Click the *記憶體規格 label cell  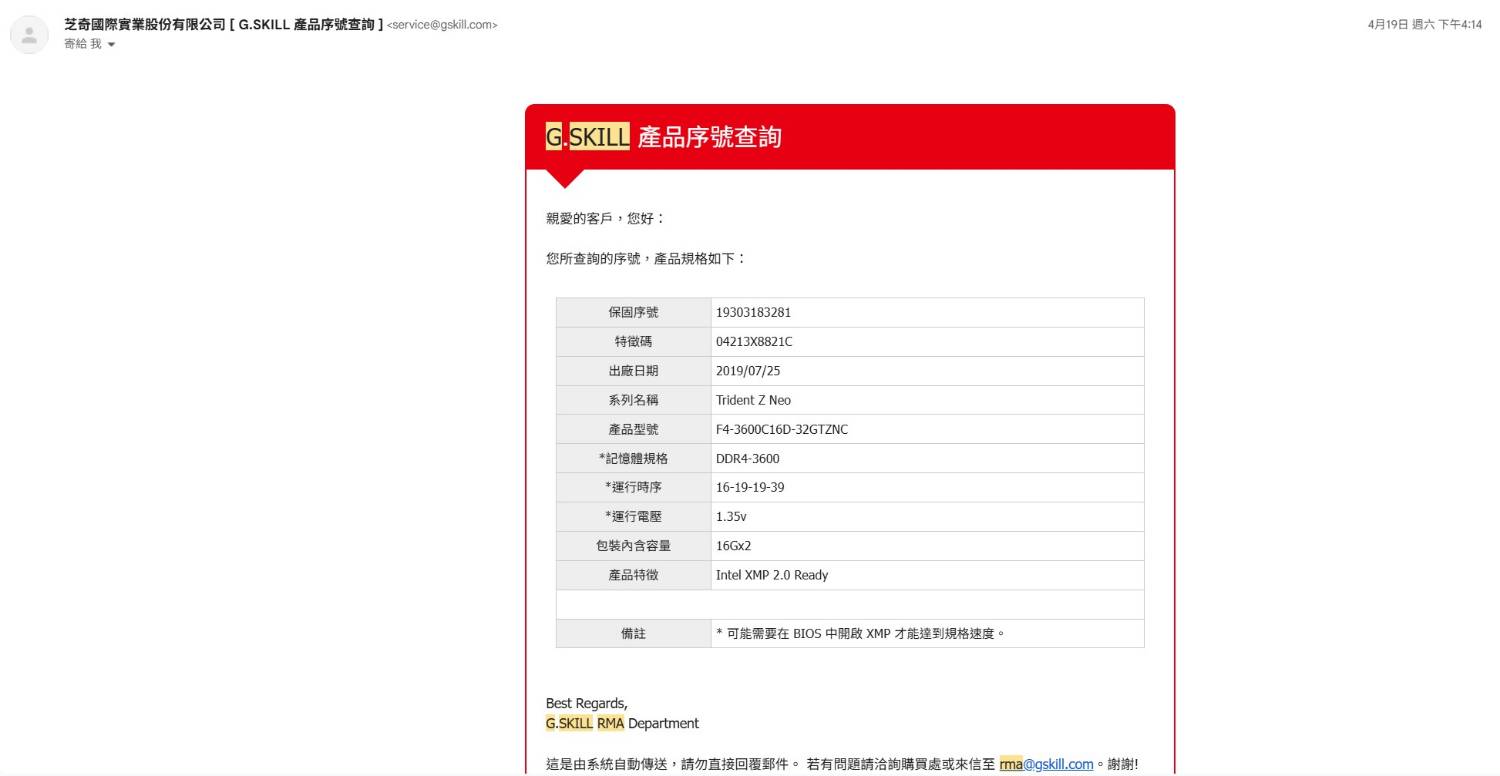tap(634, 458)
